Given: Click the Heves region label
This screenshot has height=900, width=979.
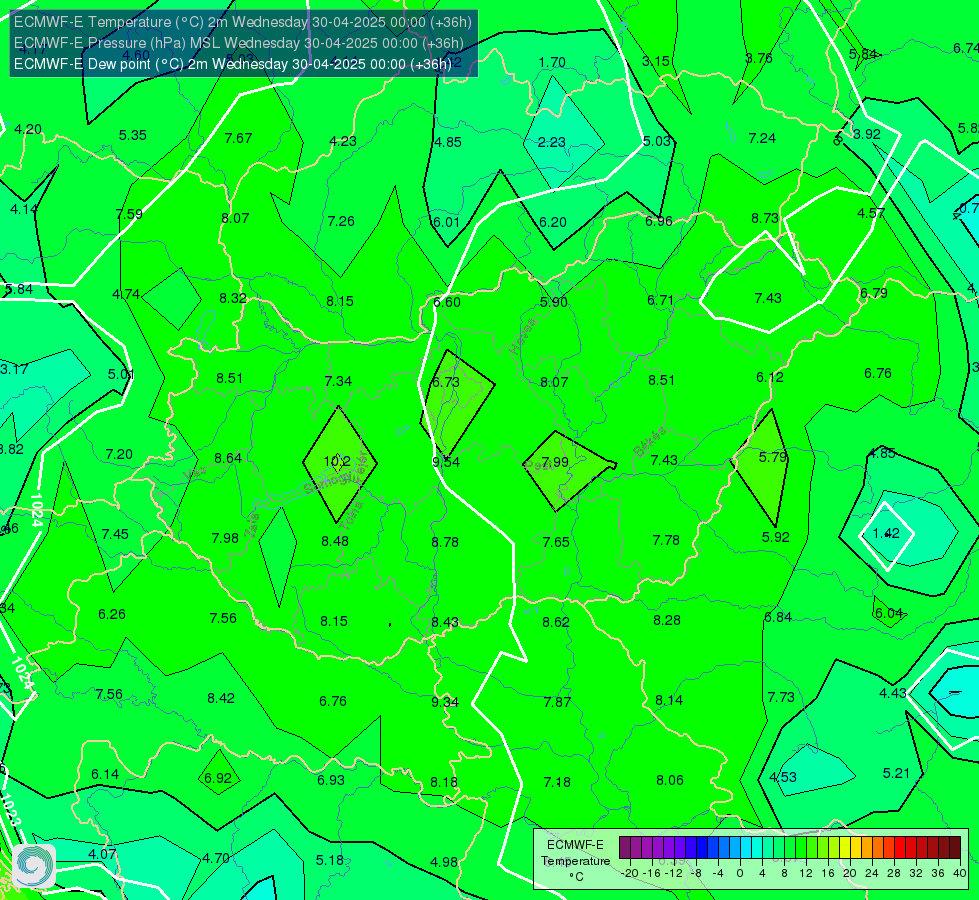Looking at the screenshot, I should pyautogui.click(x=524, y=337).
